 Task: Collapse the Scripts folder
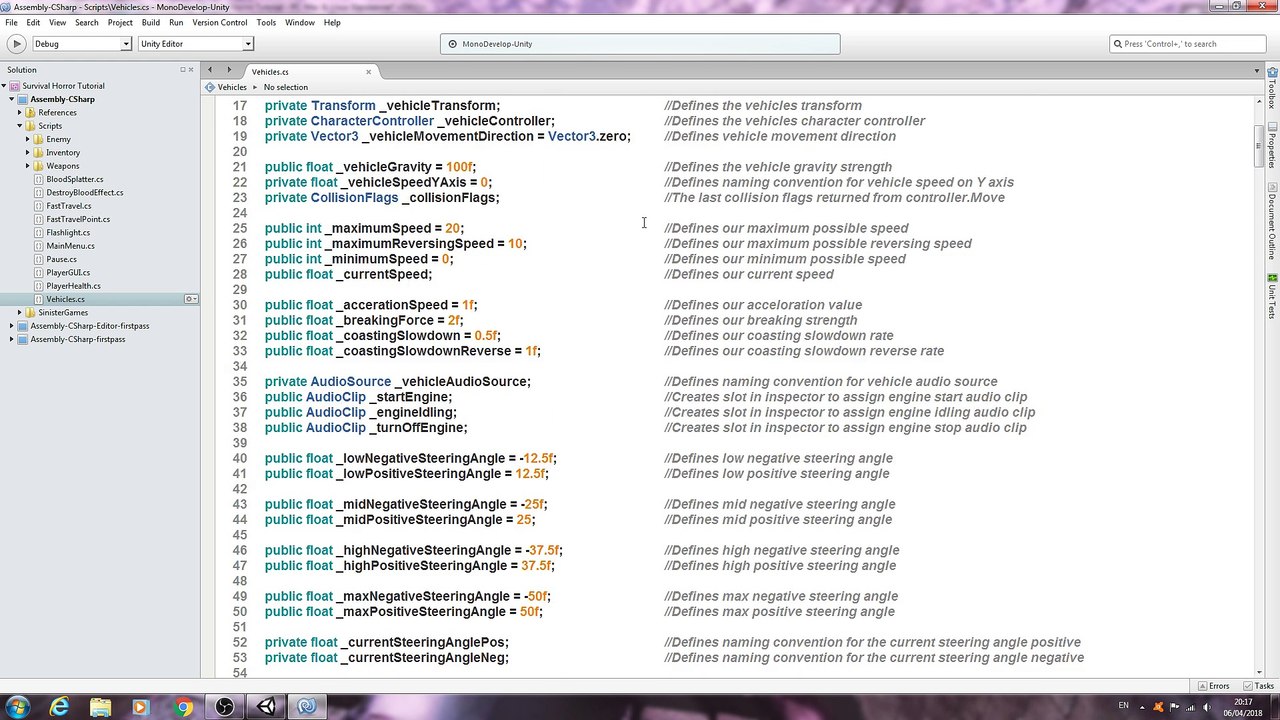[x=18, y=126]
